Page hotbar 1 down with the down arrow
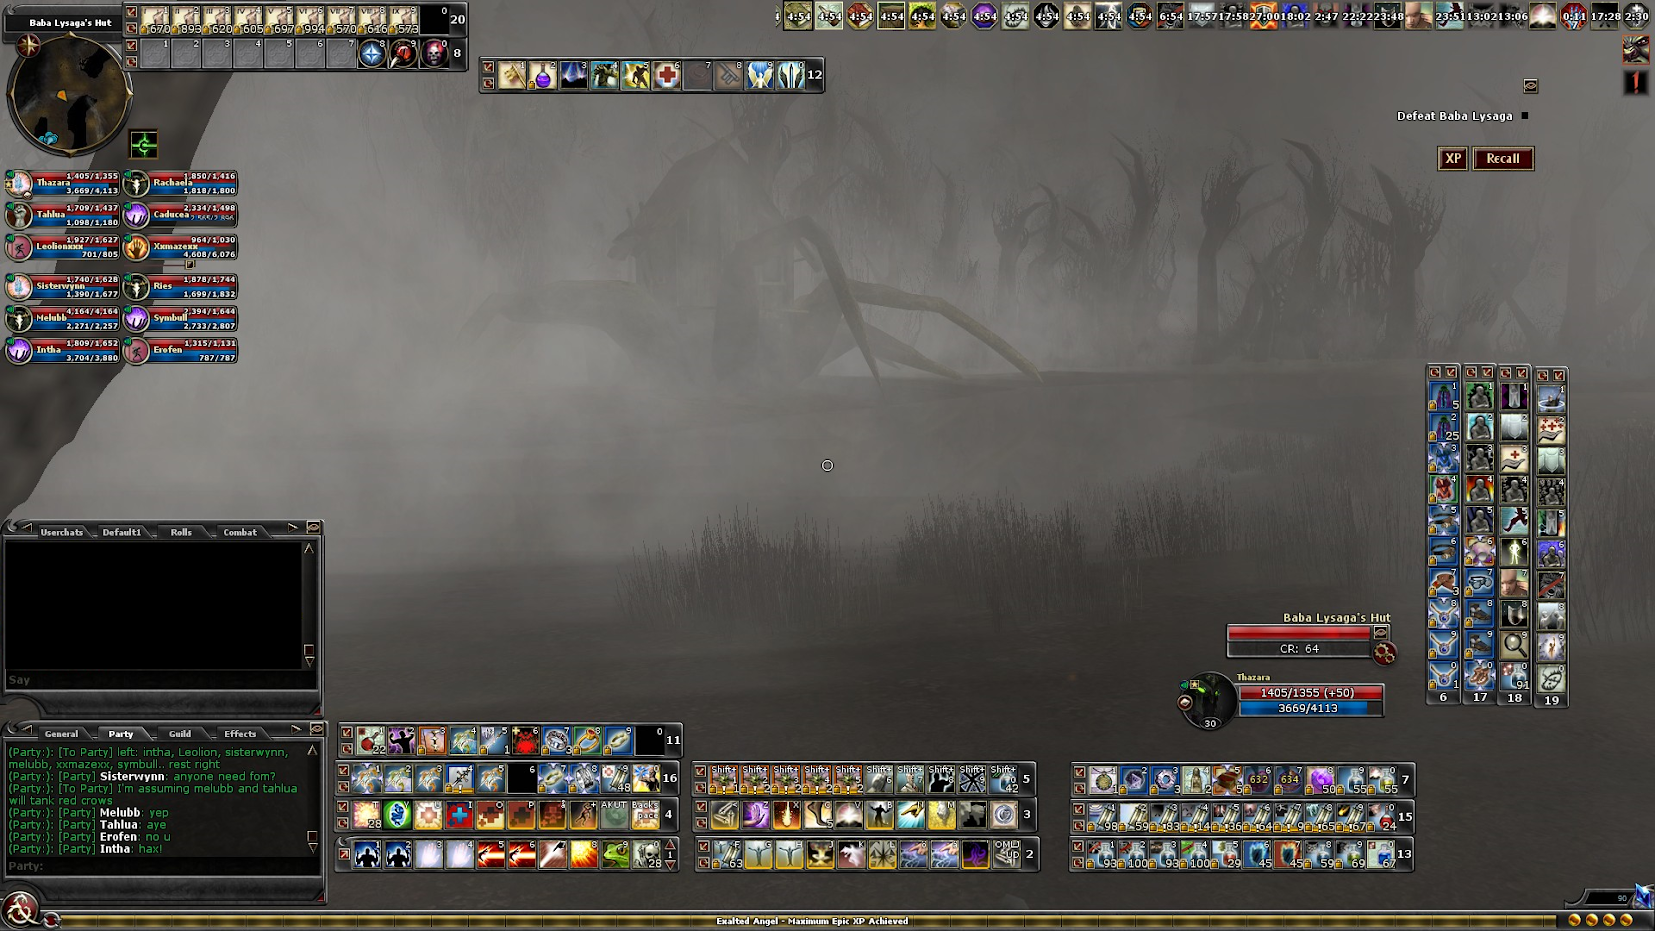Viewport: 1655px width, 931px height. click(x=670, y=863)
